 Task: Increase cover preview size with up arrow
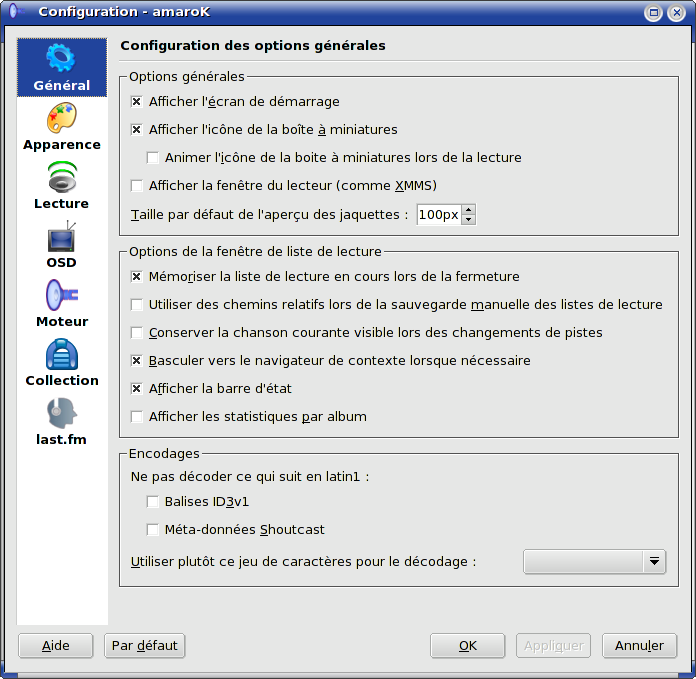point(468,209)
